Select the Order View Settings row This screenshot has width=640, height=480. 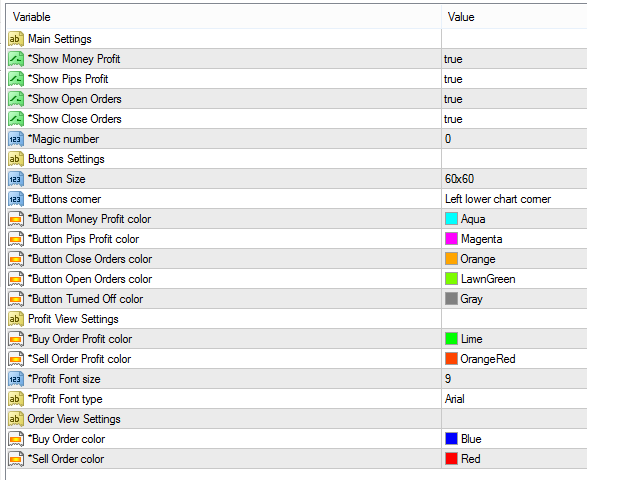297,419
